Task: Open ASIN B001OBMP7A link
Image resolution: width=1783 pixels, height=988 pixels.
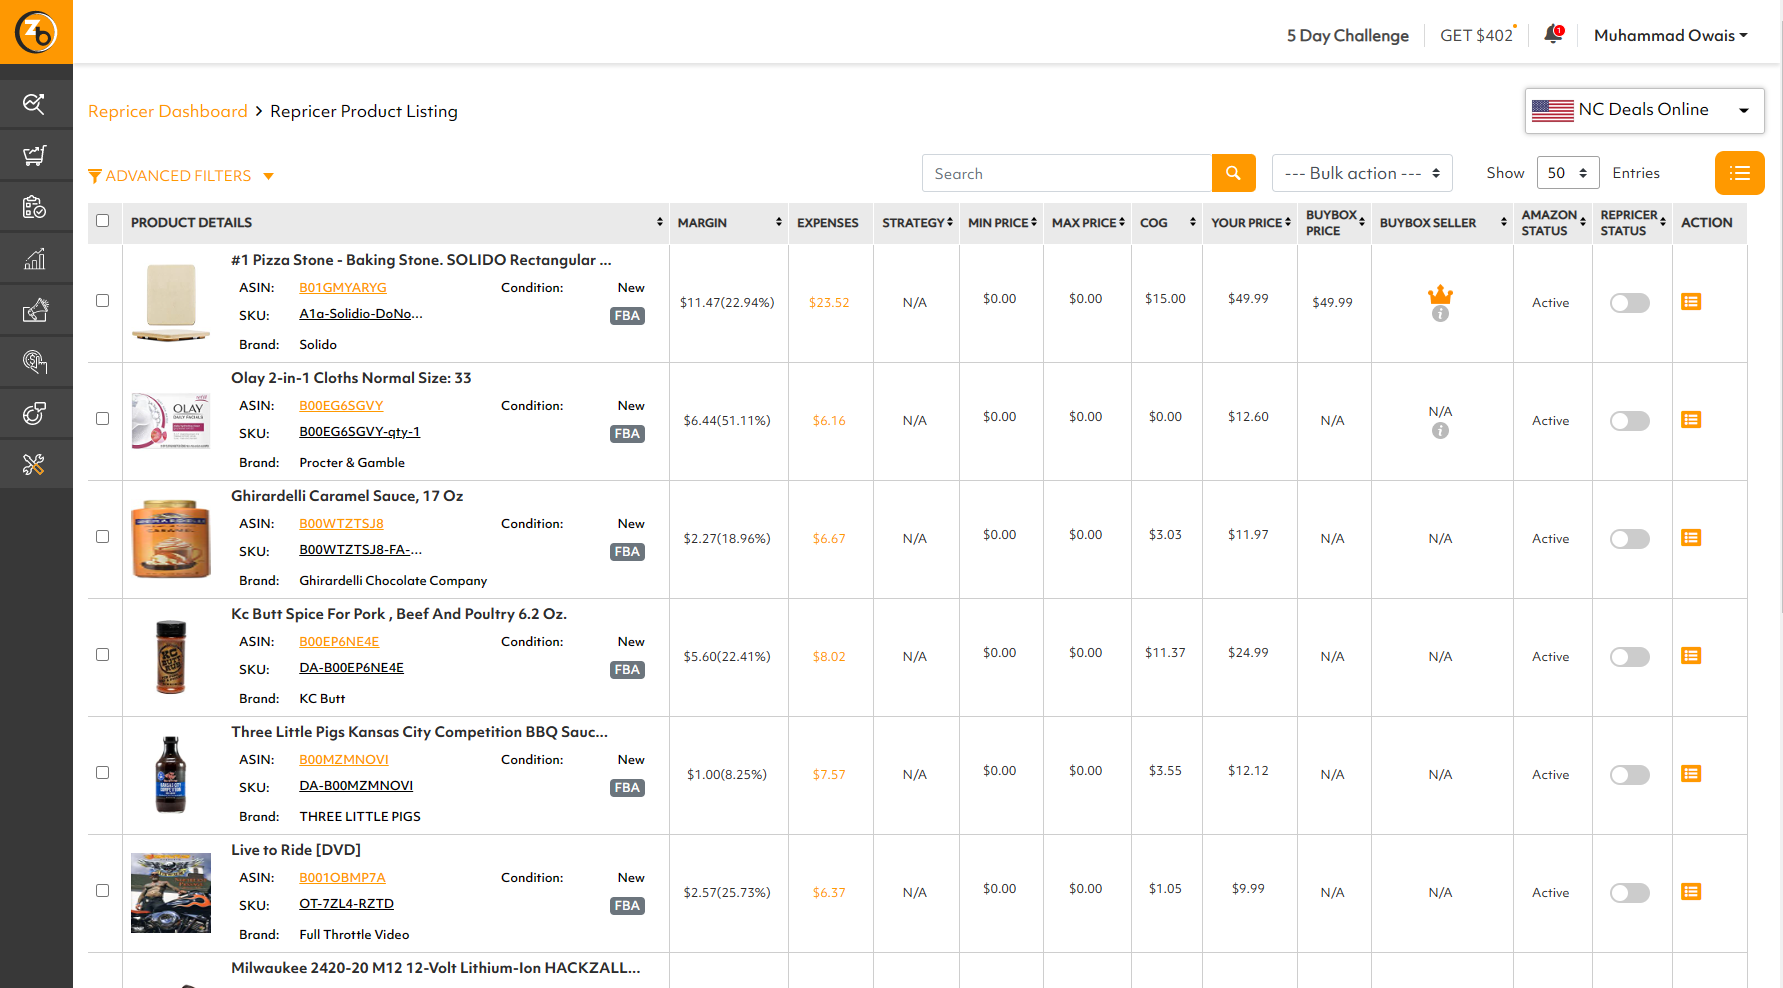Action: (x=342, y=878)
